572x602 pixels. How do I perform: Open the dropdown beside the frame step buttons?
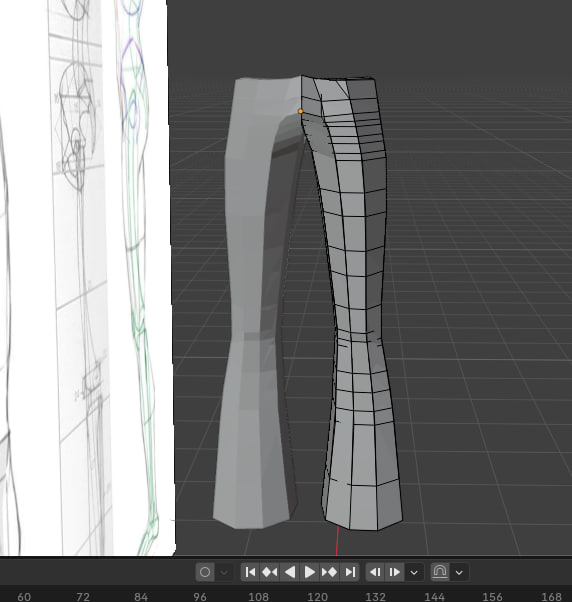(x=414, y=572)
